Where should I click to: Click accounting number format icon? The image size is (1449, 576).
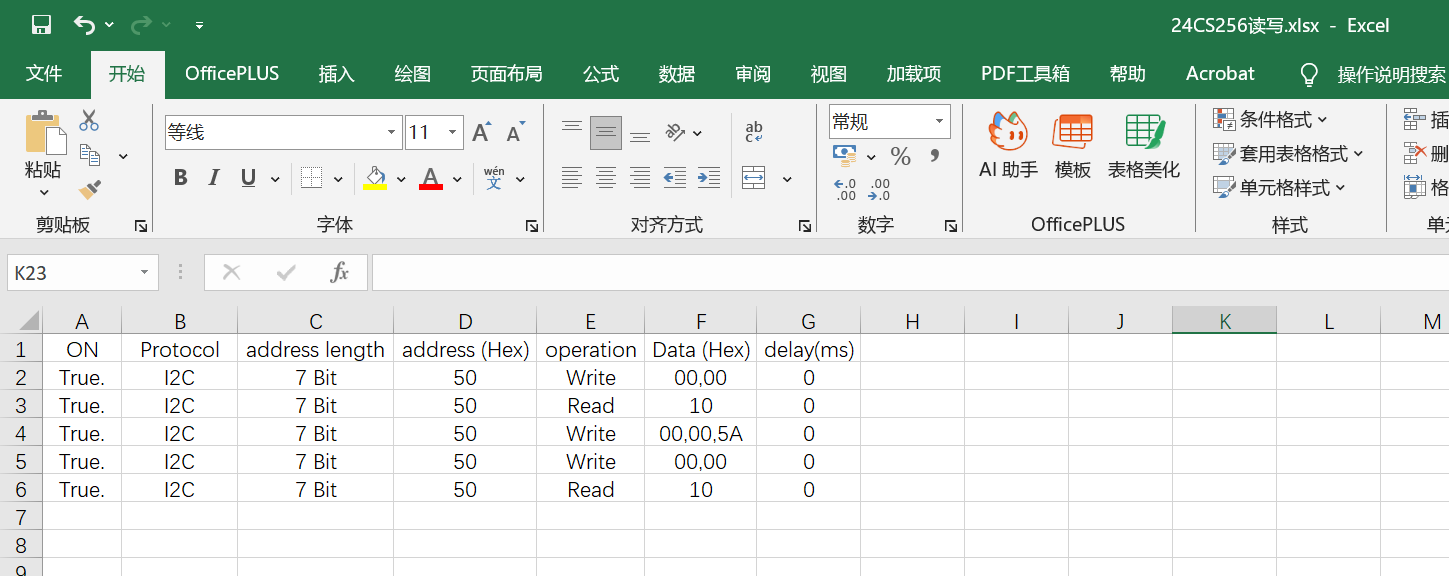(x=845, y=156)
